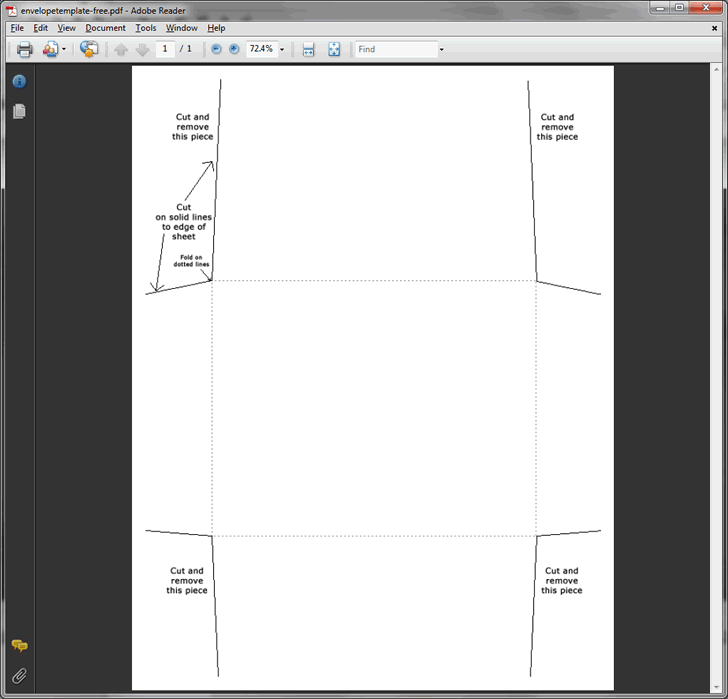Click bottom-left 'Cut and remove this piece'

[187, 581]
